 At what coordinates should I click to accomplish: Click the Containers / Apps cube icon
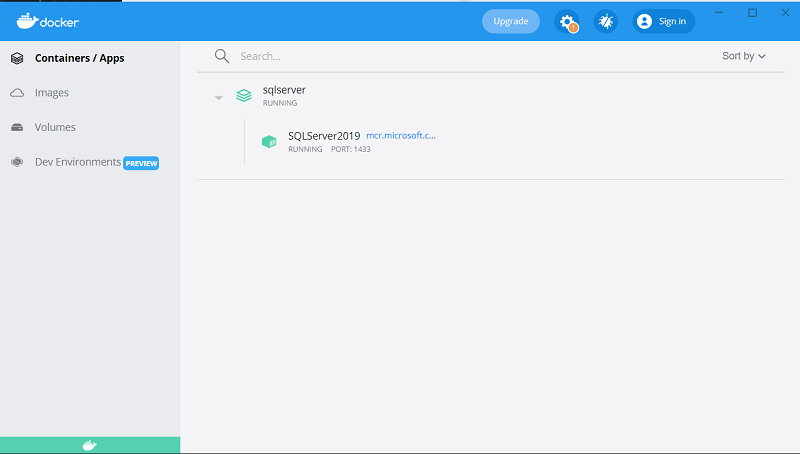[17, 58]
